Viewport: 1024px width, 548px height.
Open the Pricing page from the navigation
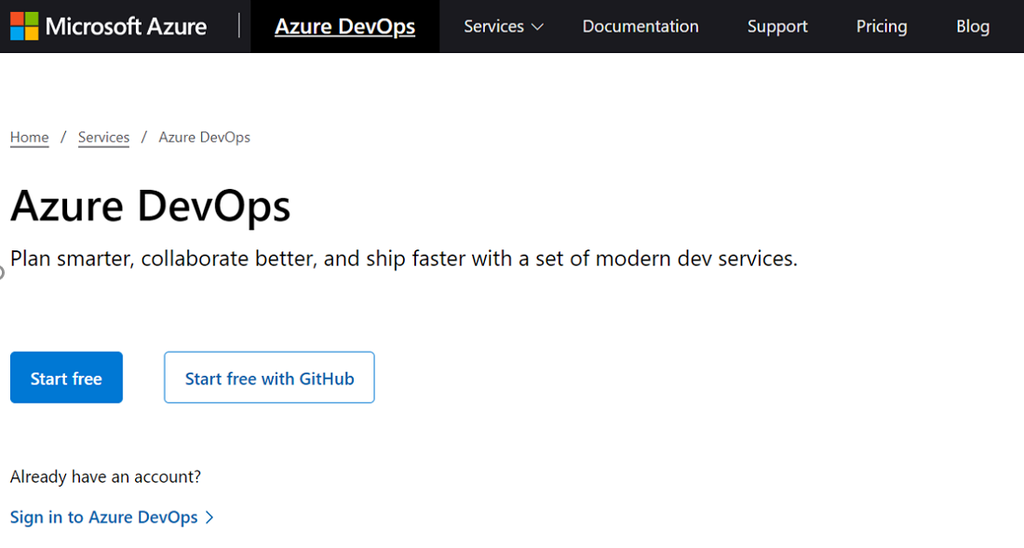881,27
